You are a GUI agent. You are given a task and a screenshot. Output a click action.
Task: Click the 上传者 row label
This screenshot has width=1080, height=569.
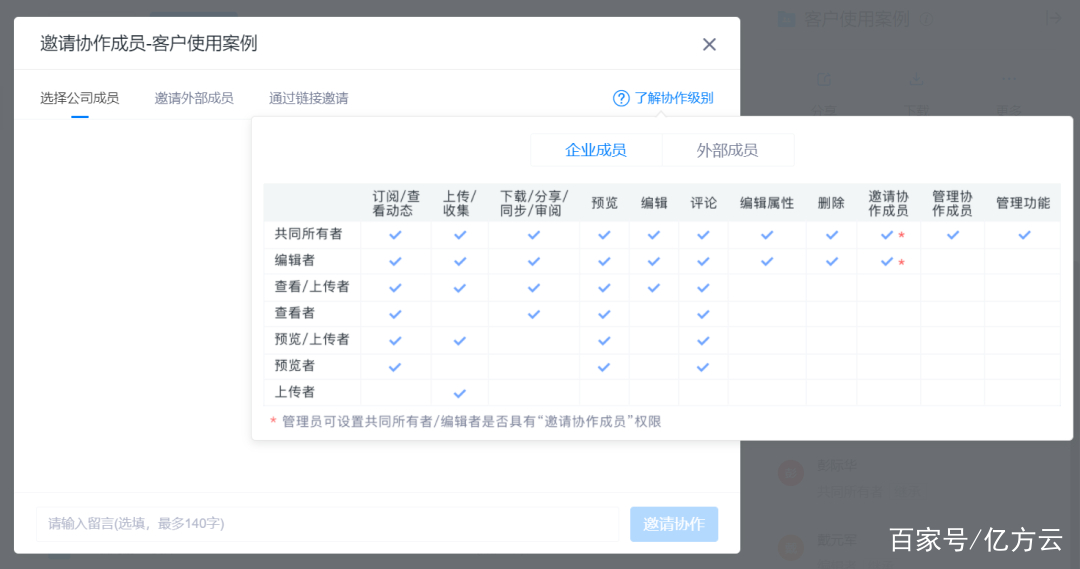pos(294,392)
